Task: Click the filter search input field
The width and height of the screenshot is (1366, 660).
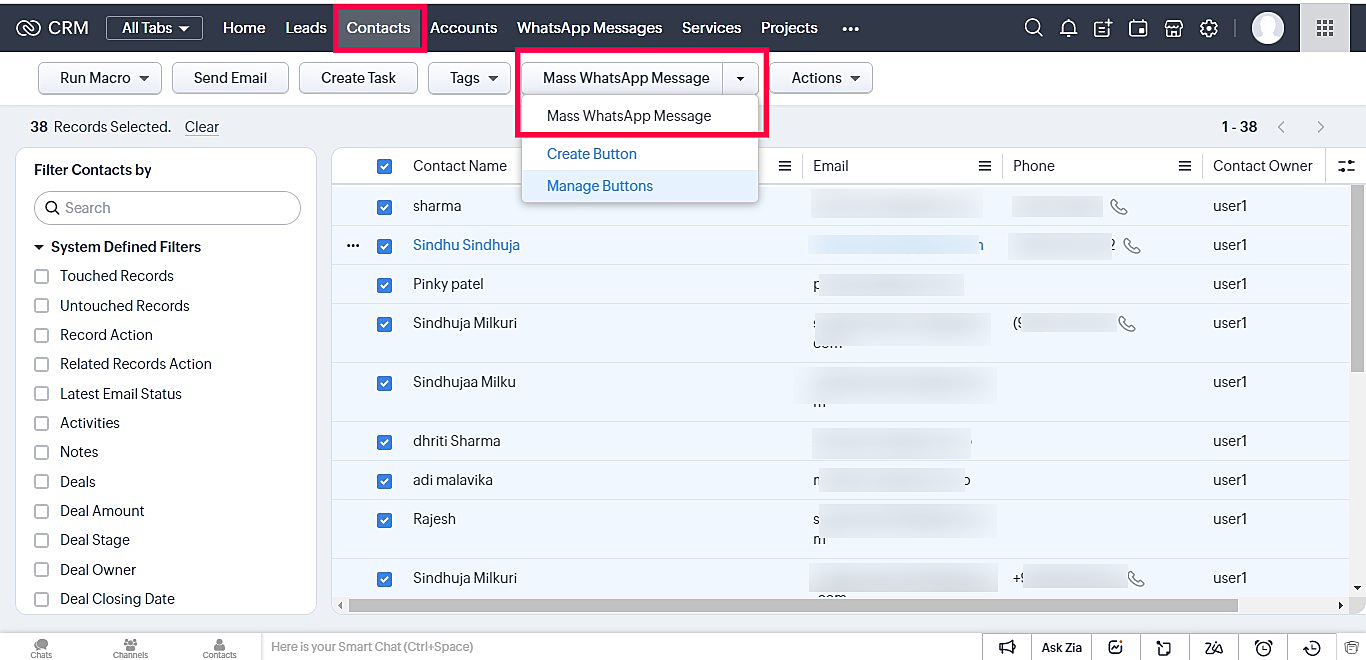Action: [168, 208]
